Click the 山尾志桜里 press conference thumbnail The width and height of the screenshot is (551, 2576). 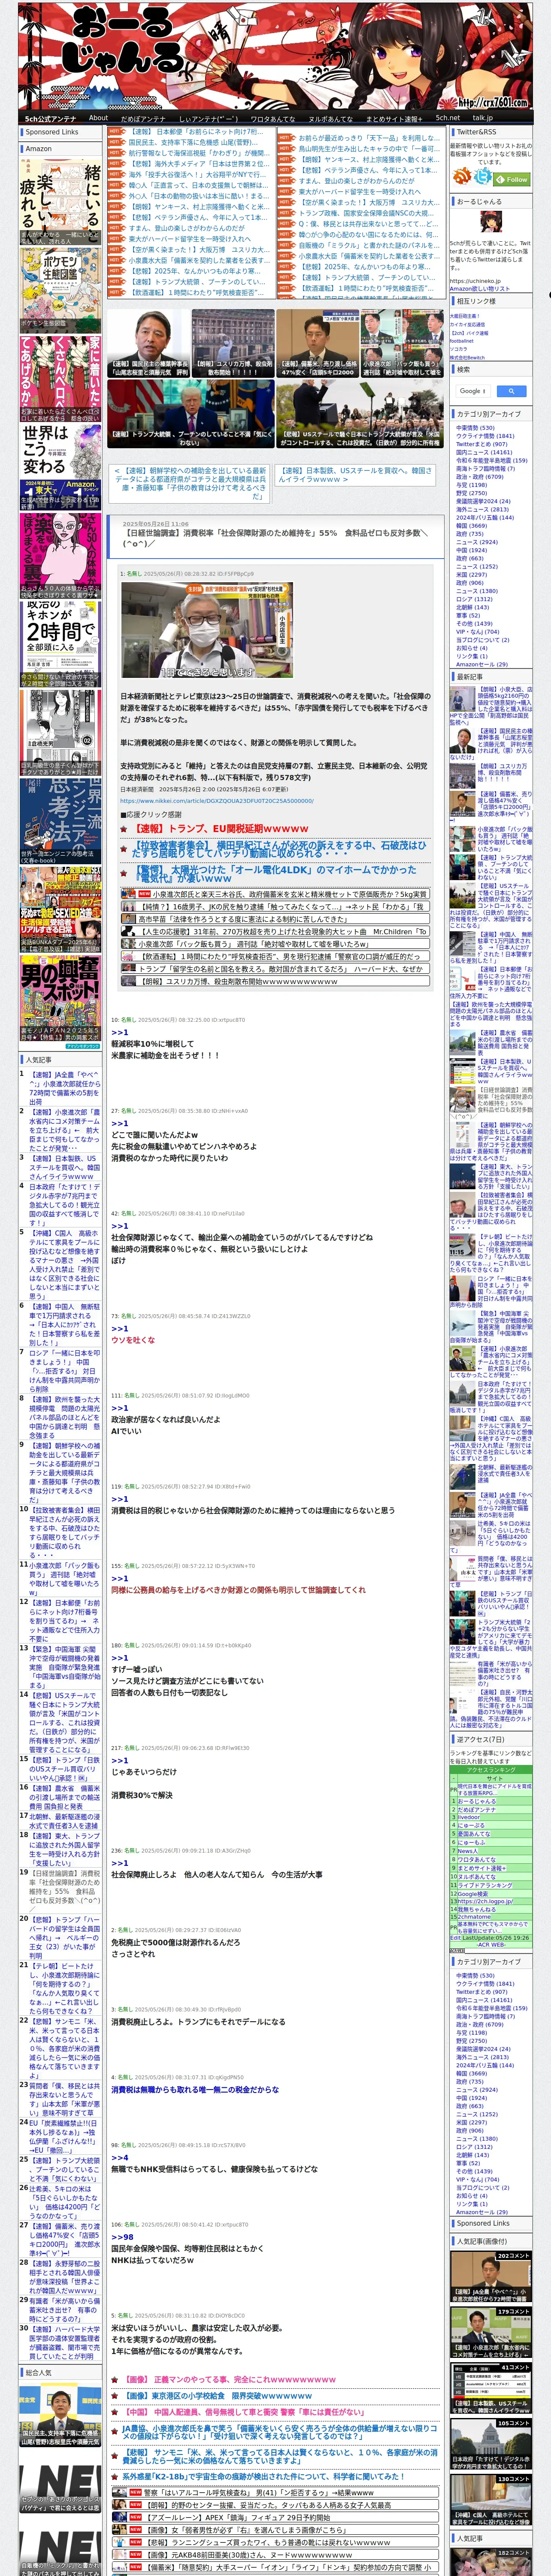(x=148, y=343)
